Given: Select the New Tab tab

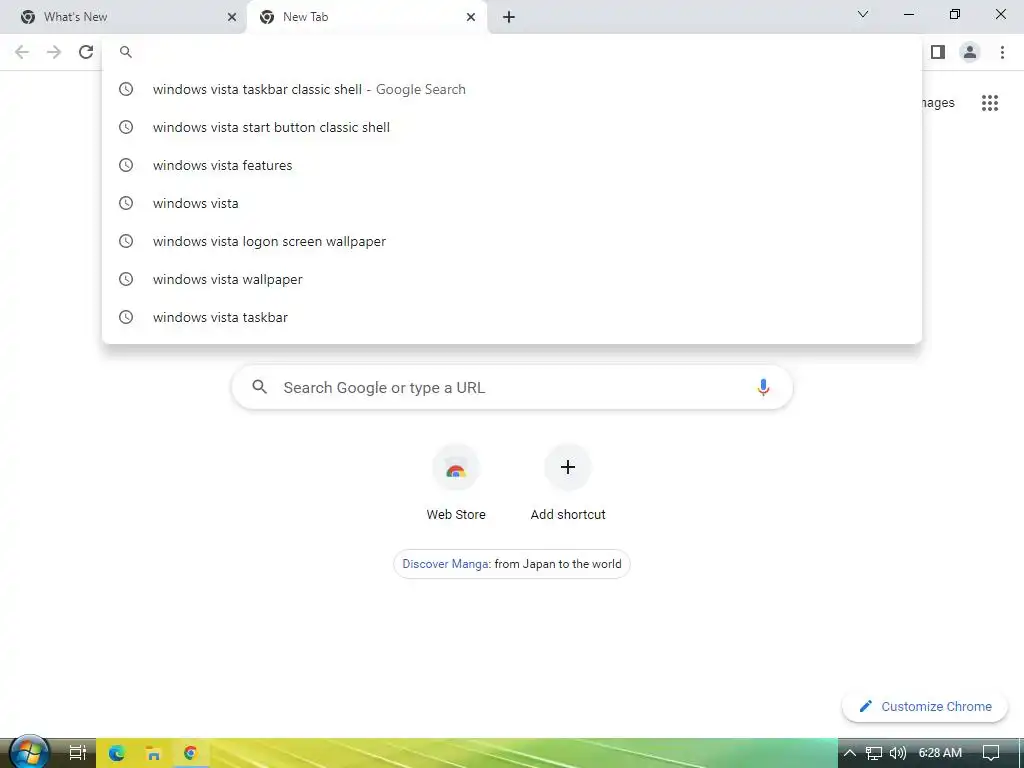Looking at the screenshot, I should click(x=366, y=17).
